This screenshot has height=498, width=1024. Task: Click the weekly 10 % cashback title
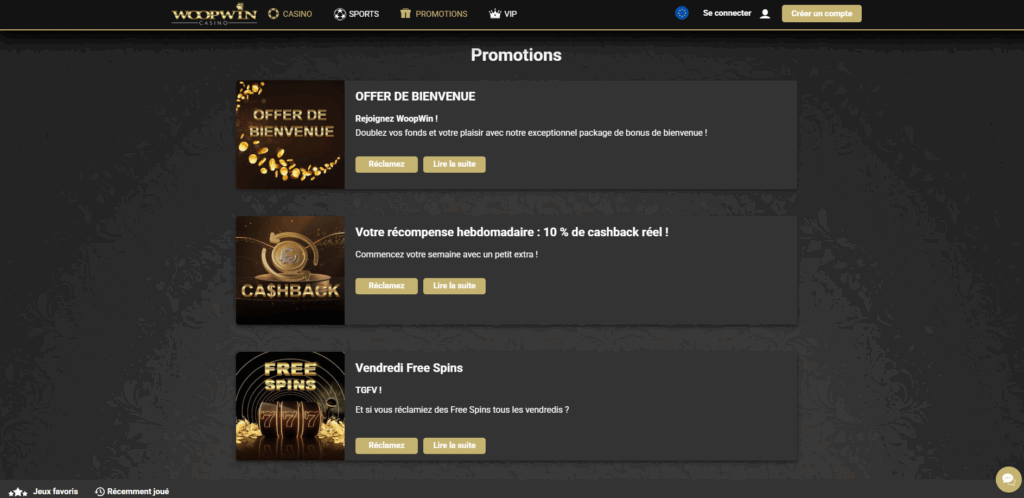pos(512,232)
